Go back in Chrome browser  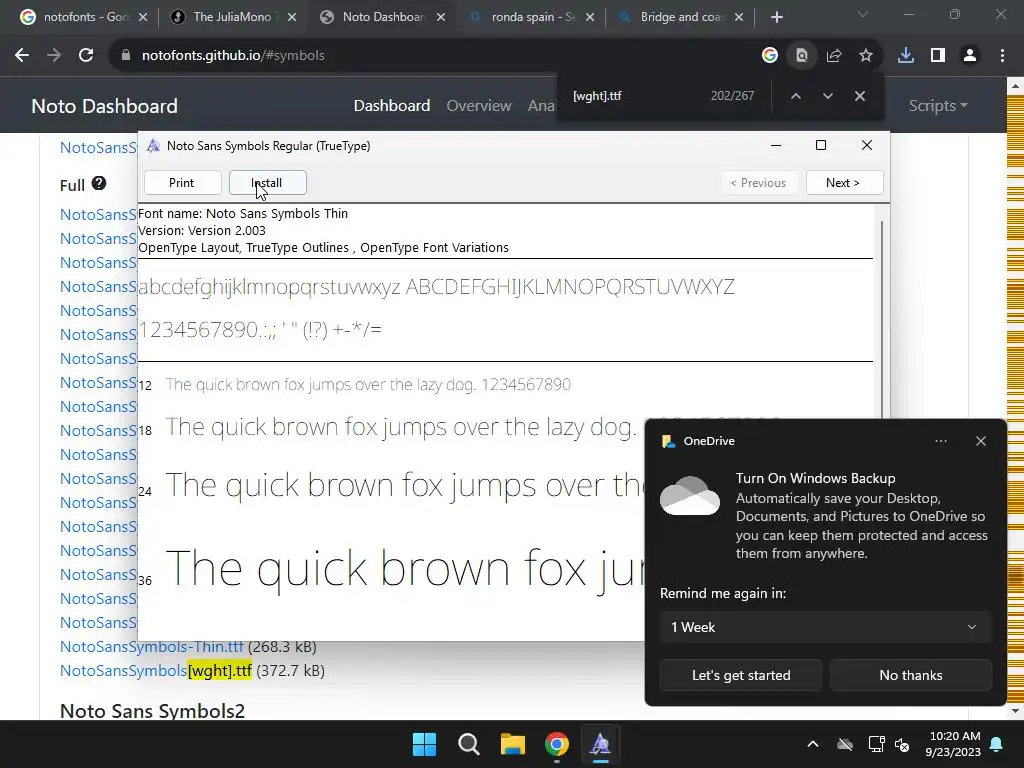22,56
